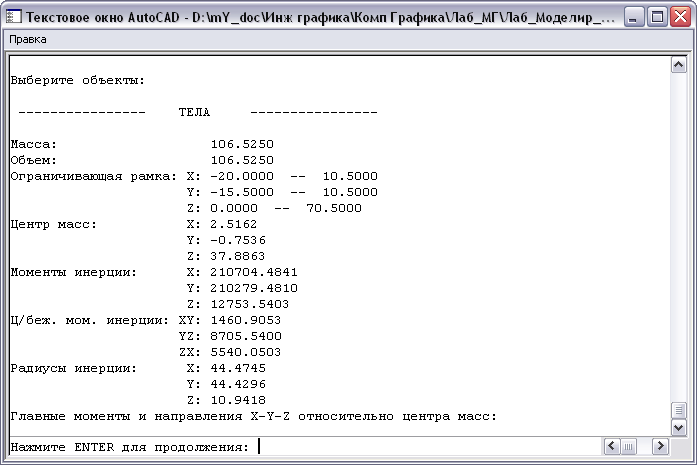
Task: Click the command line scroll right arrow
Action: (661, 446)
